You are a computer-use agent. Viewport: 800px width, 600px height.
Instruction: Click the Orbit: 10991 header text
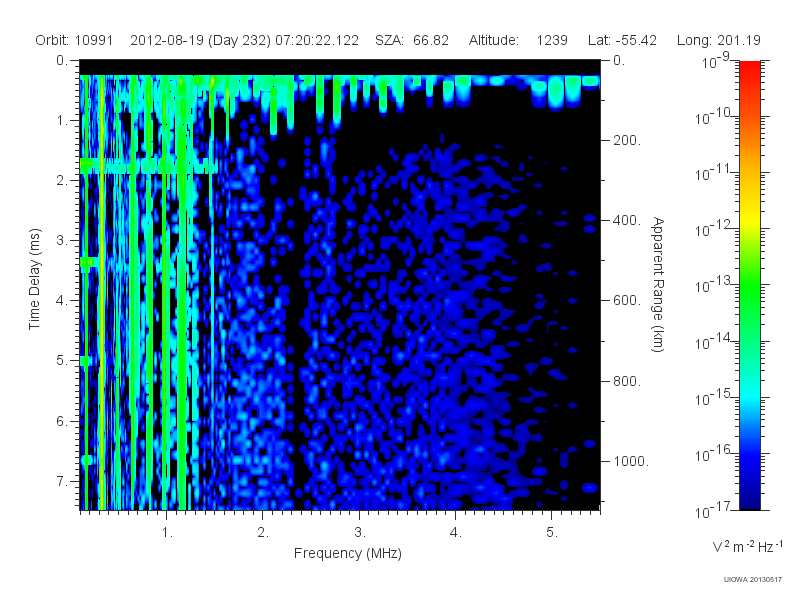[74, 40]
